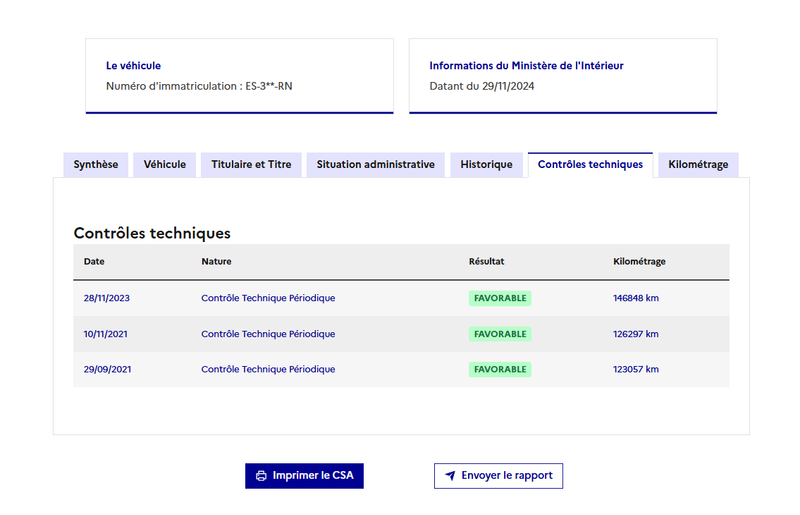Click the Envoyer le rapport button
This screenshot has height=515, width=800.
498,476
